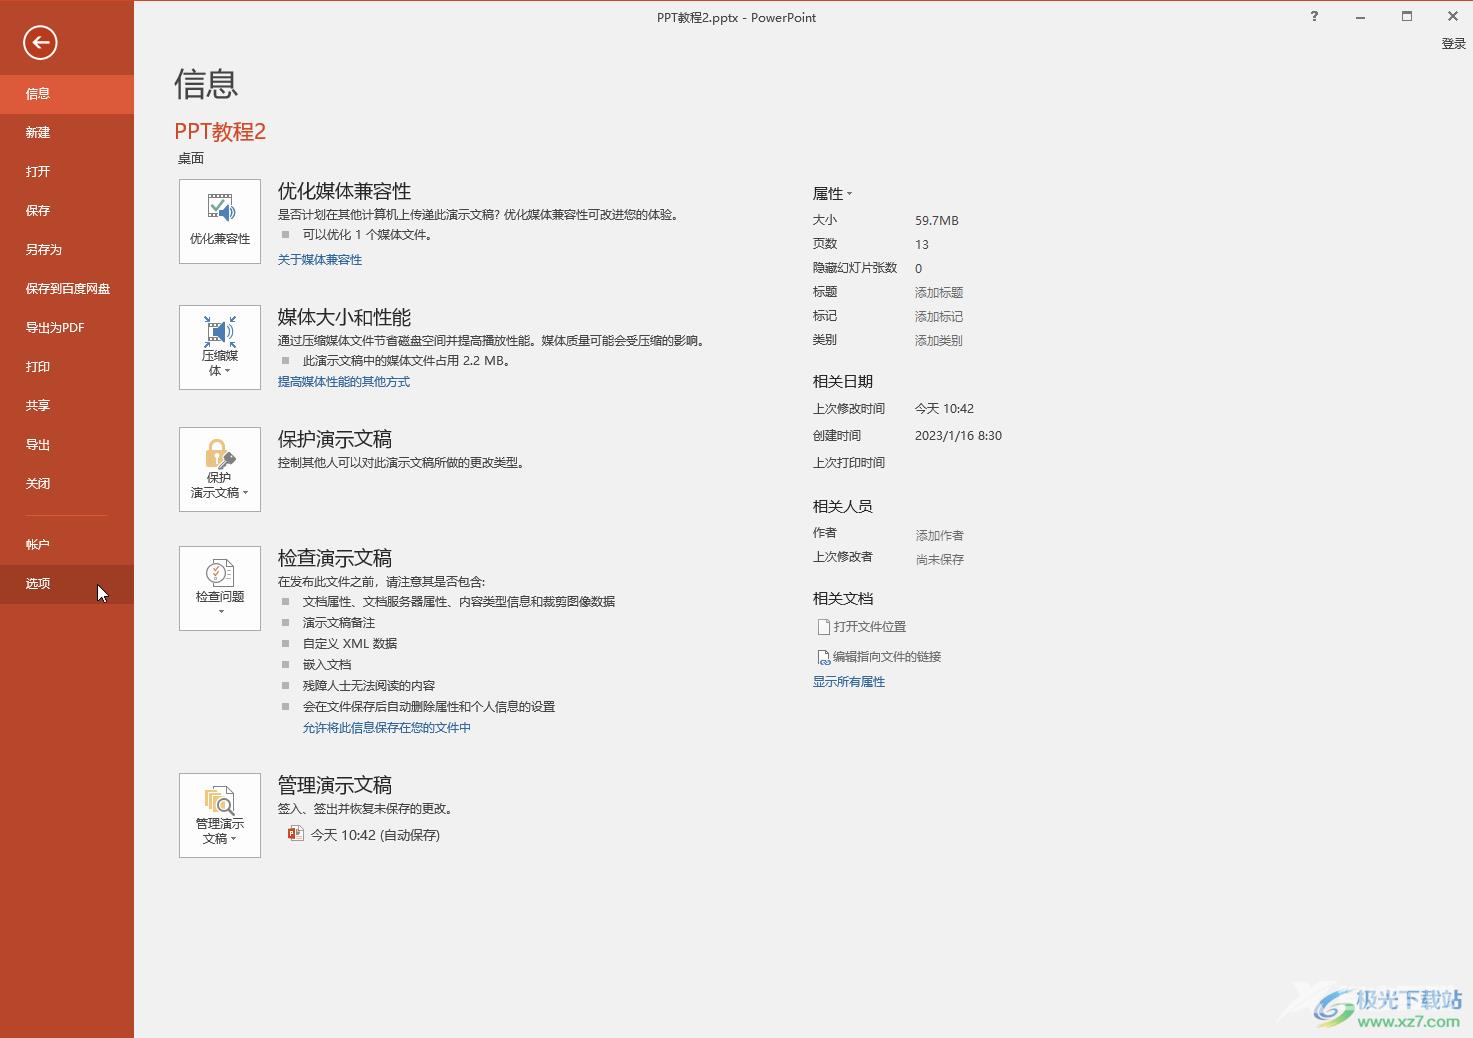Click the 相关文档 section heading
Viewport: 1473px width, 1038px height.
click(843, 599)
